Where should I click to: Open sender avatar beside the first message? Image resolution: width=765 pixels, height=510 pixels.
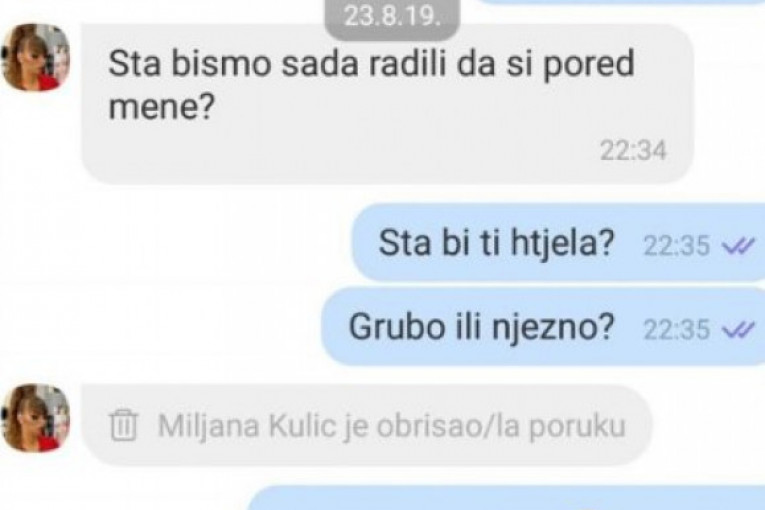(35, 58)
